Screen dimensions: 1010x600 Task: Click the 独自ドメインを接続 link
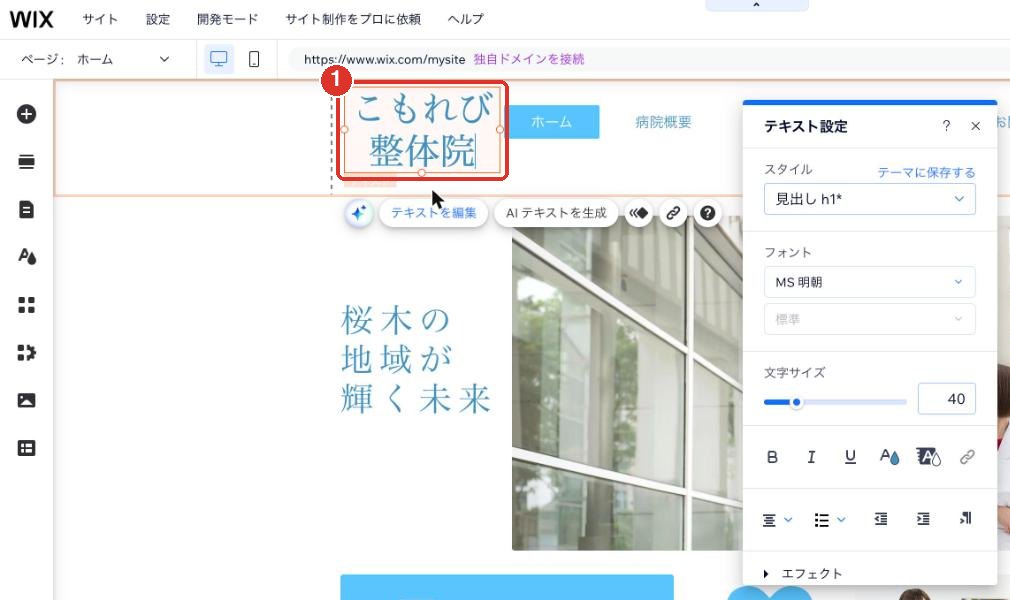pos(529,59)
